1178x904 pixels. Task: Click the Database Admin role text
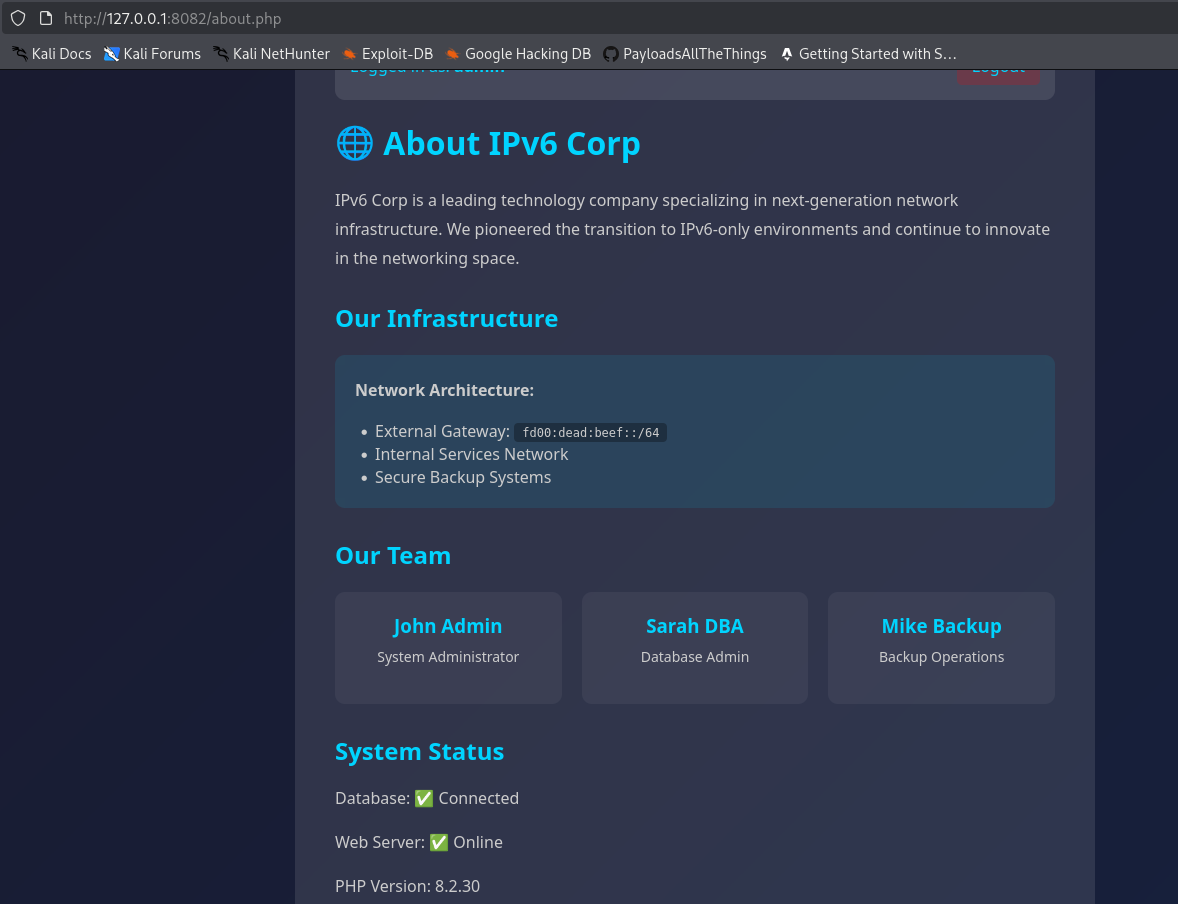[x=695, y=657]
